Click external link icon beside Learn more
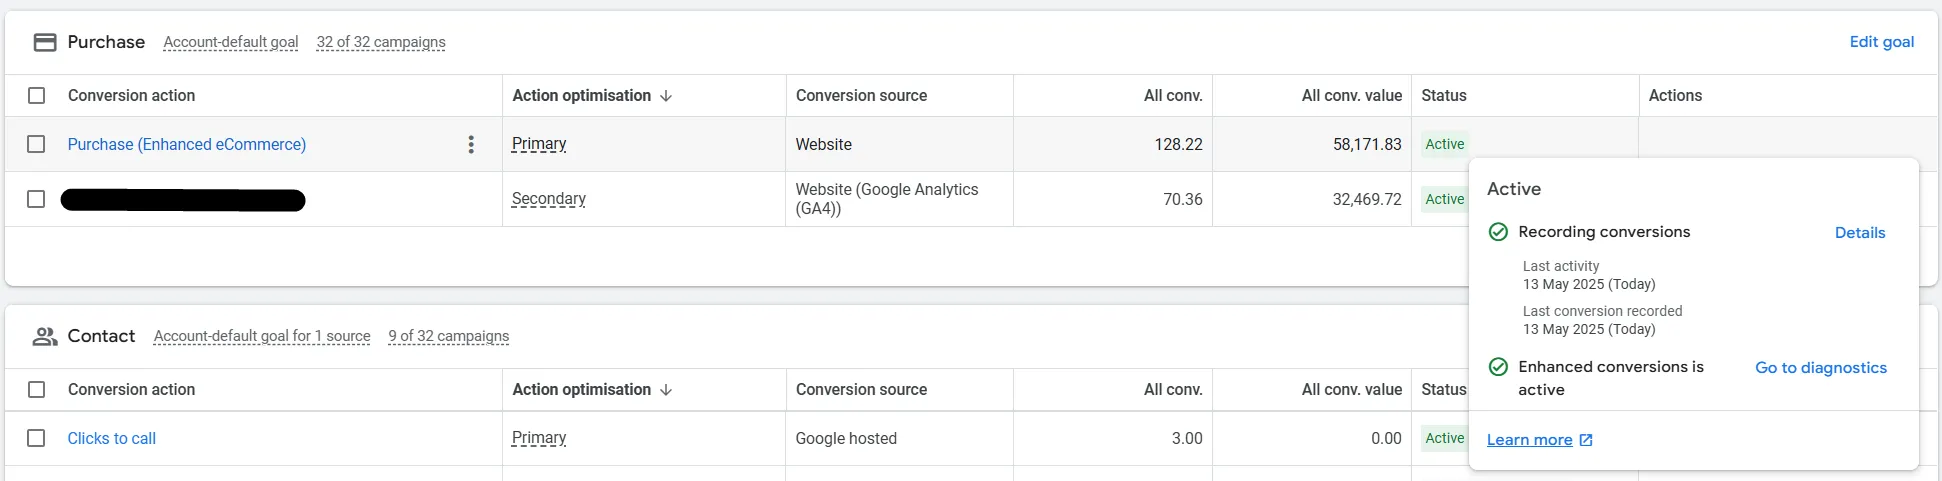Screen dimensions: 1942x481 pyautogui.click(x=1586, y=440)
